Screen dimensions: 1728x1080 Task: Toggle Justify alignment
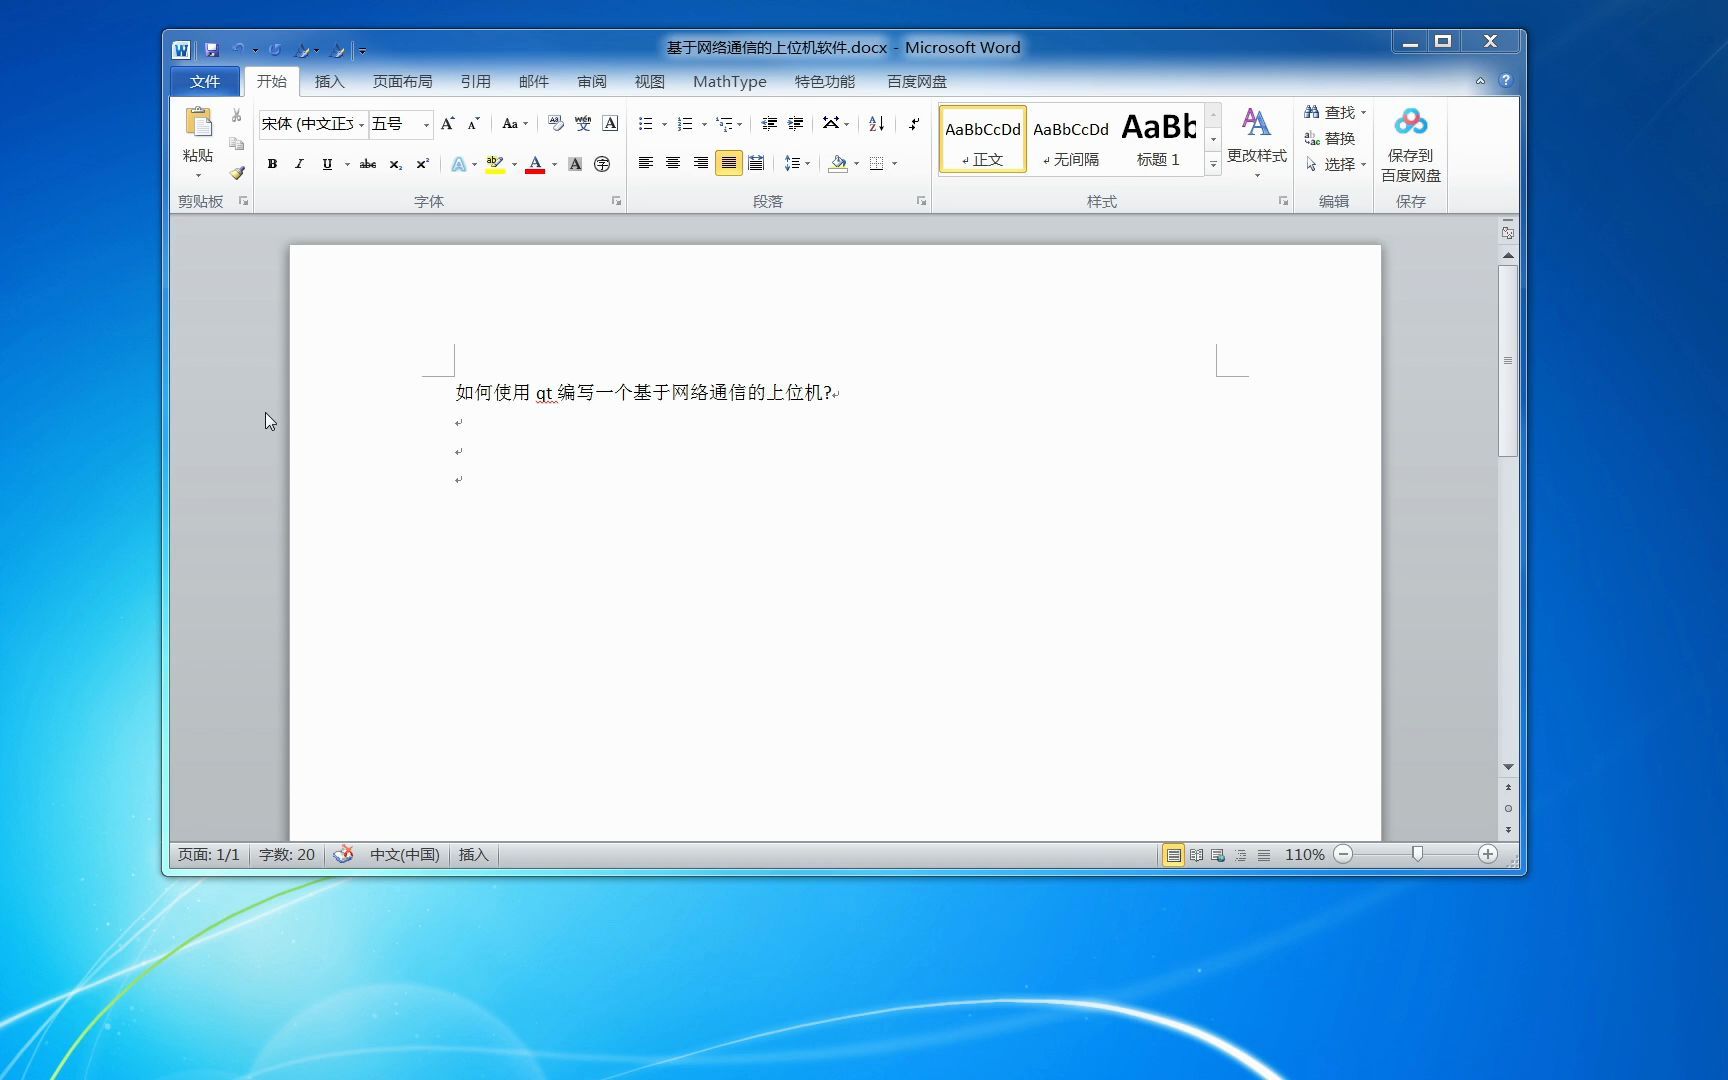click(729, 164)
